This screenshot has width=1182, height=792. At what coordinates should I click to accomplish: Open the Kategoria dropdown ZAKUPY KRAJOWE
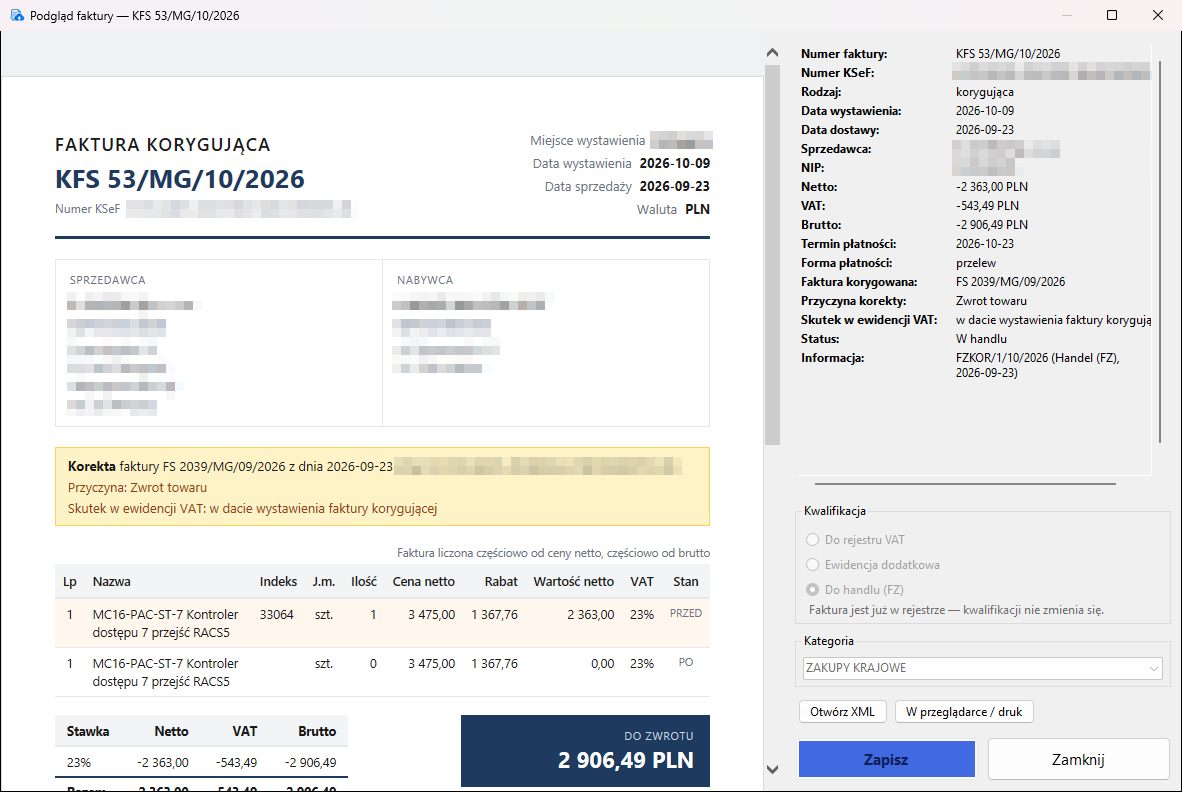click(982, 668)
